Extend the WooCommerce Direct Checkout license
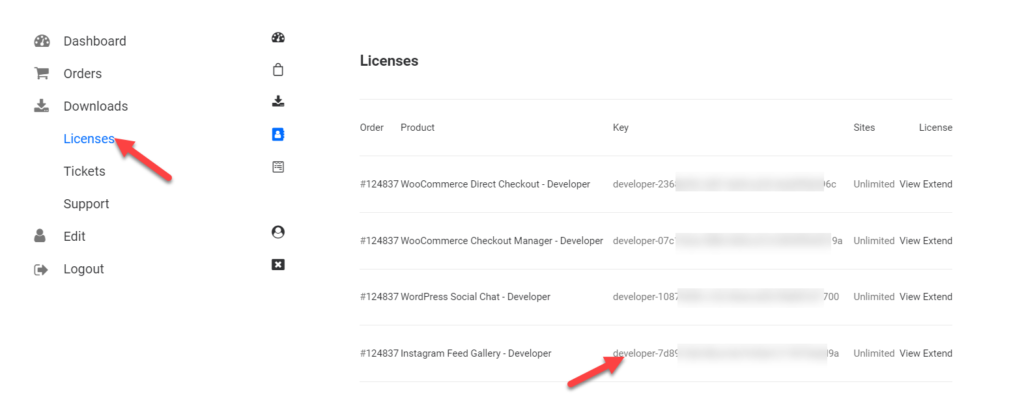1024x399 pixels. (x=938, y=184)
